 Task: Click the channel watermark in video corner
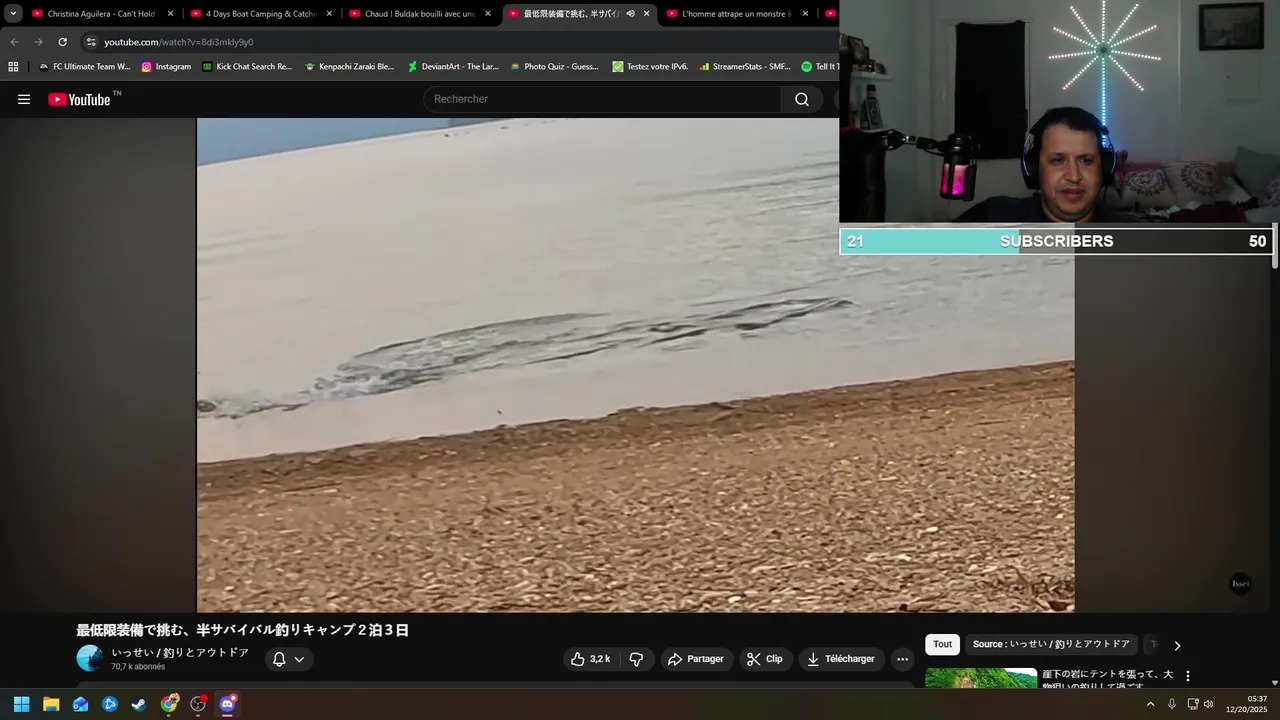(1240, 584)
